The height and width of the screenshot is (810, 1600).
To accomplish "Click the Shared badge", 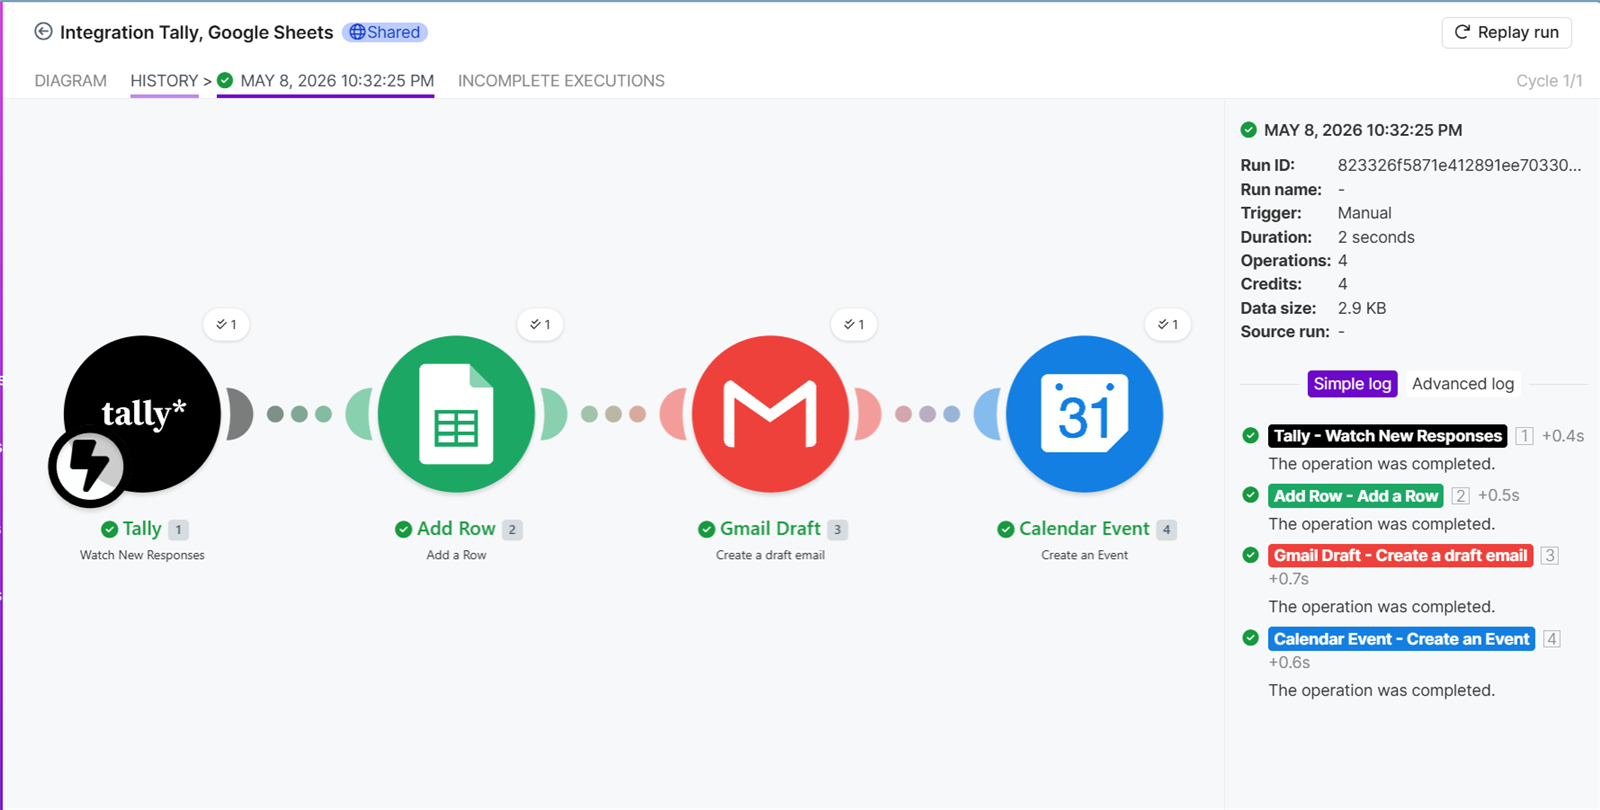I will point(385,32).
